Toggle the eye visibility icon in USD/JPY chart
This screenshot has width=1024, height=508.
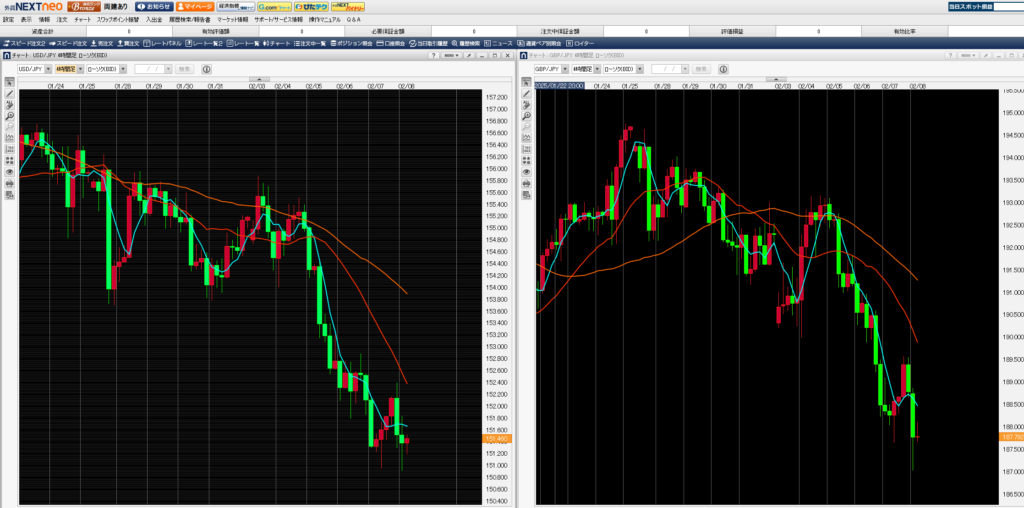pyautogui.click(x=9, y=172)
